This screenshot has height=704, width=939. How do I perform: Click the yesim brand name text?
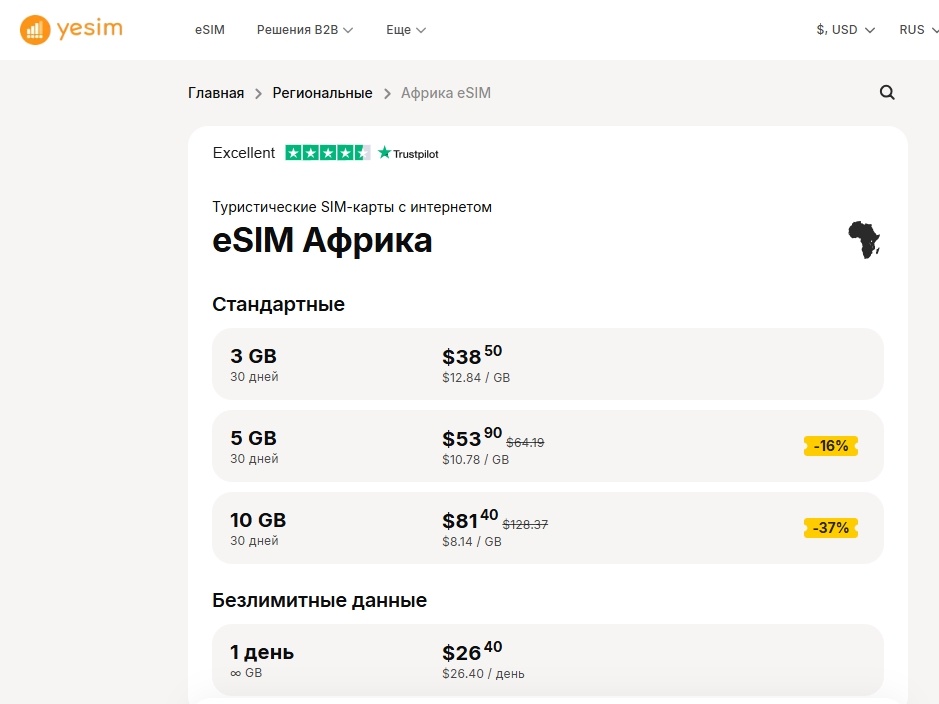(x=90, y=28)
